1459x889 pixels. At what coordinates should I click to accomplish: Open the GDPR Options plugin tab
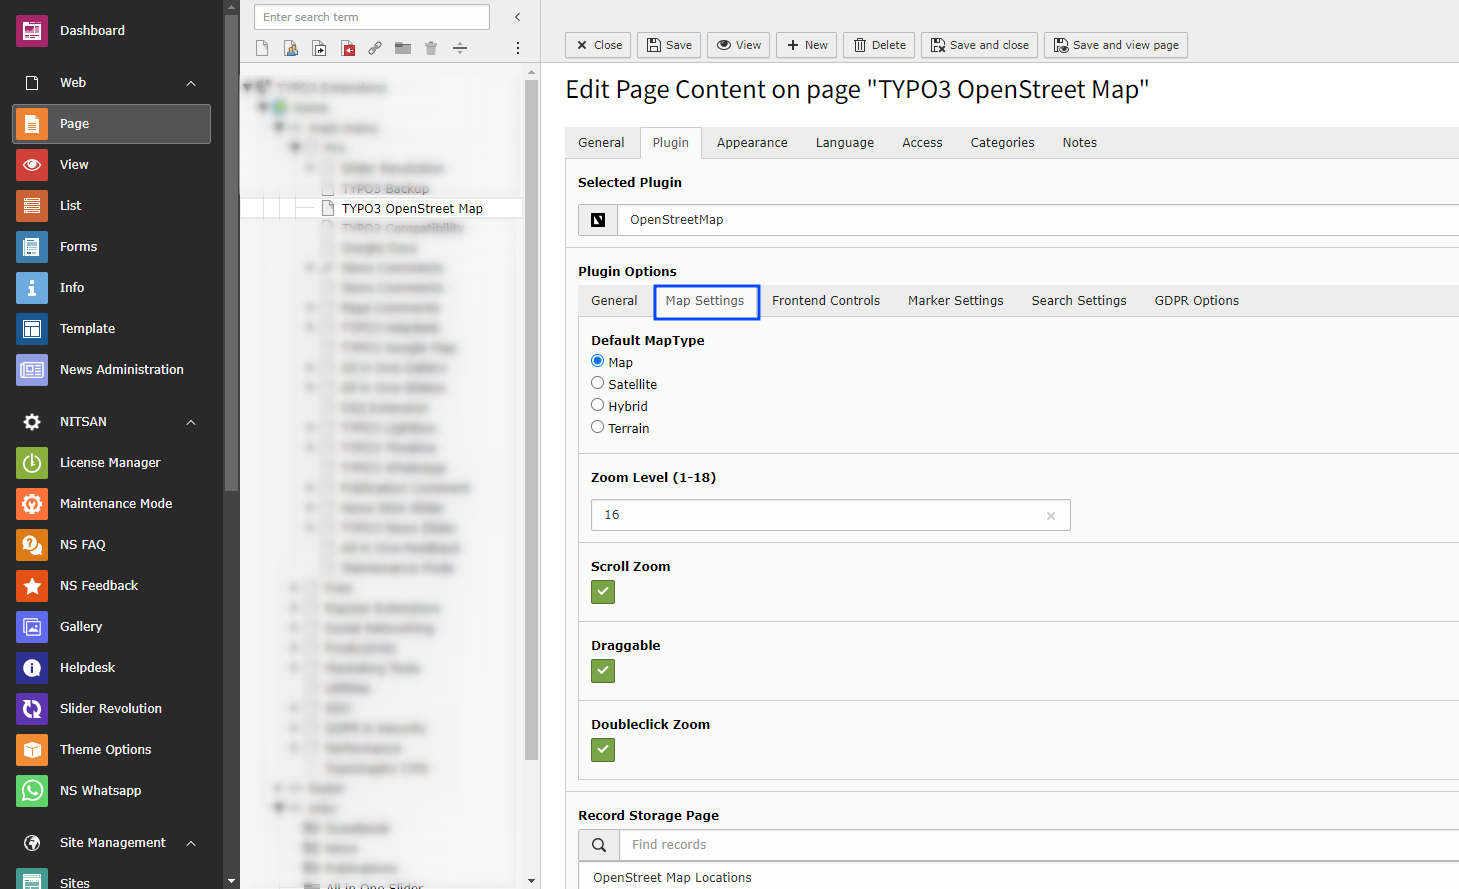(x=1197, y=301)
